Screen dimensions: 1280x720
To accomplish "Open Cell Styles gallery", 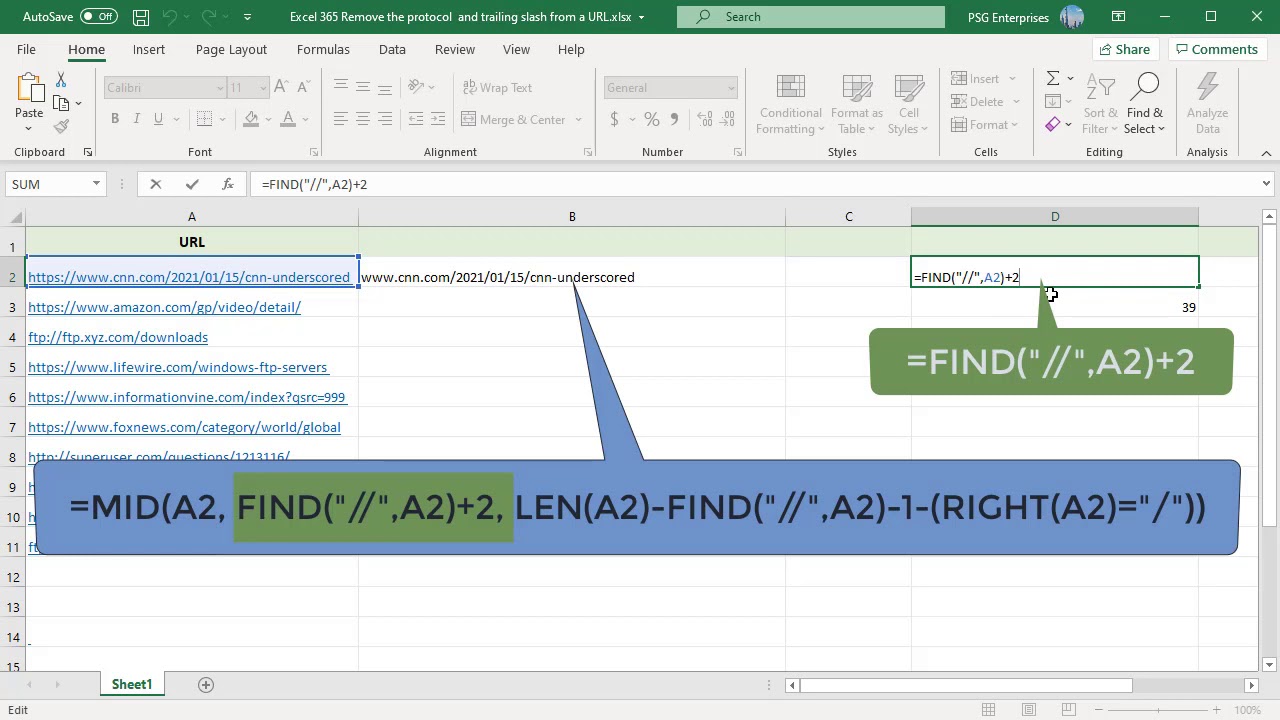I will [908, 104].
